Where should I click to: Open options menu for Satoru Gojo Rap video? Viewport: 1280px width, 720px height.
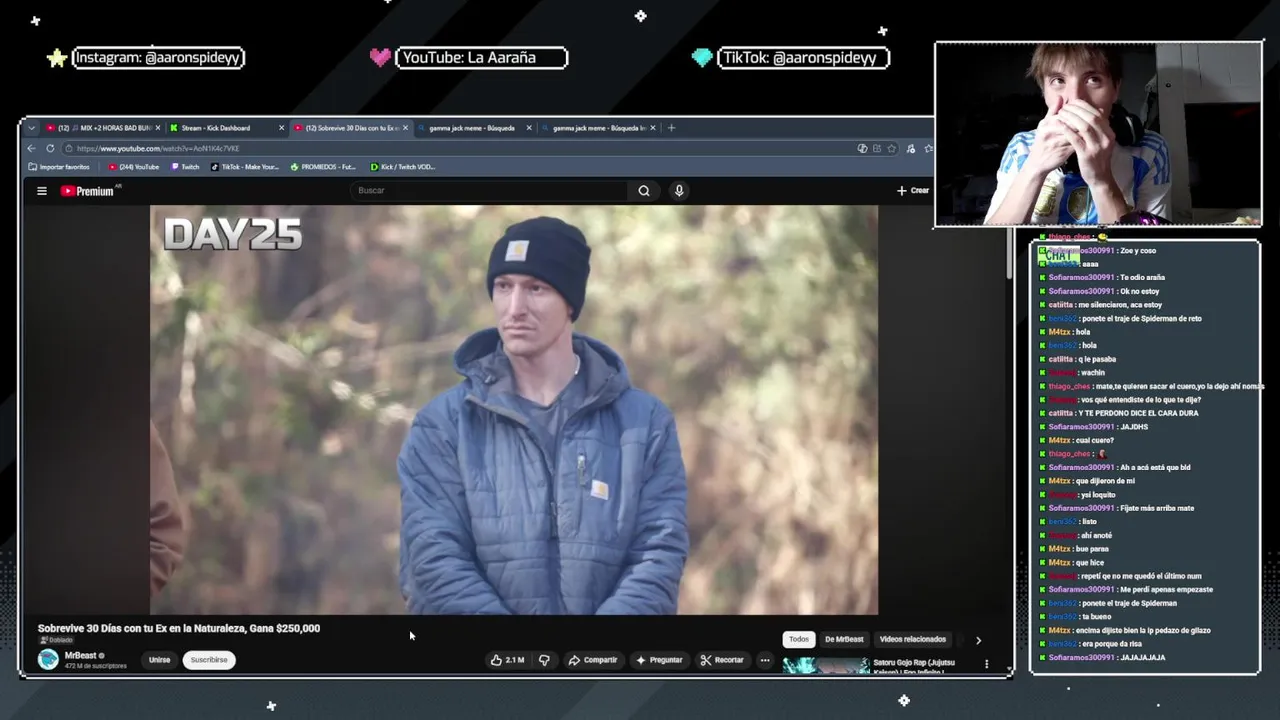(x=986, y=664)
